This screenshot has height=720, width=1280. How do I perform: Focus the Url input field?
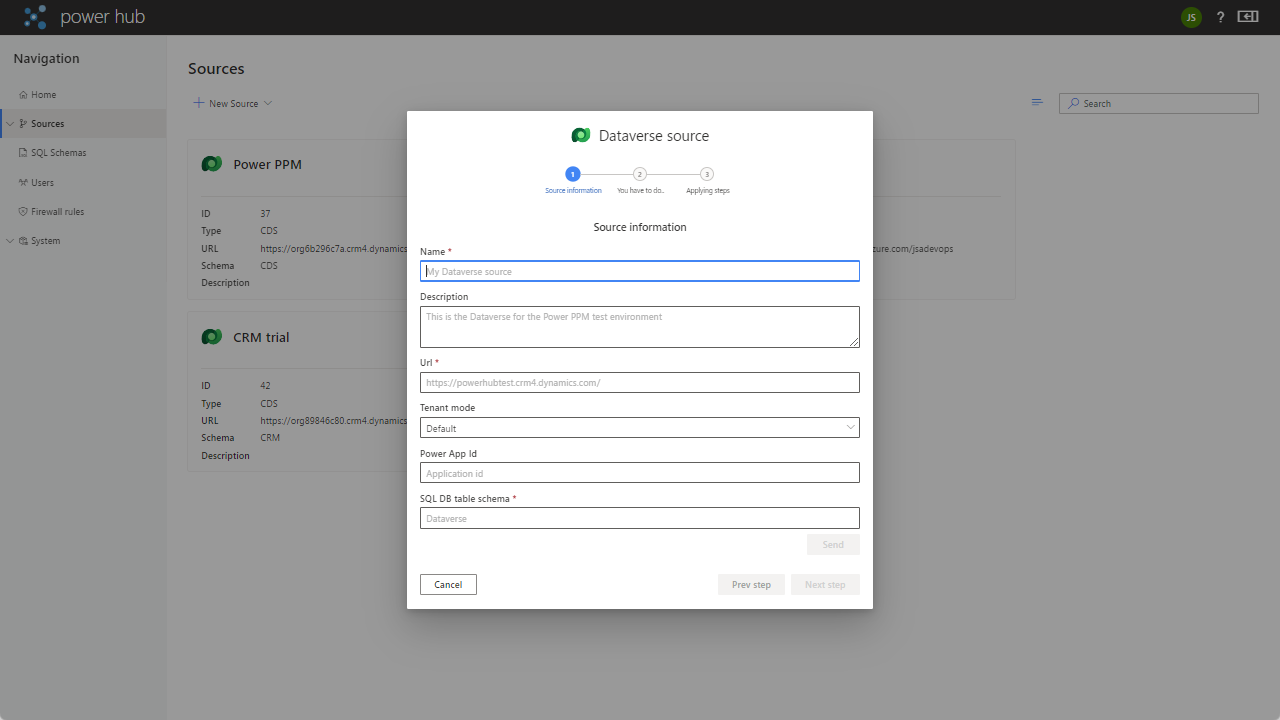coord(640,382)
